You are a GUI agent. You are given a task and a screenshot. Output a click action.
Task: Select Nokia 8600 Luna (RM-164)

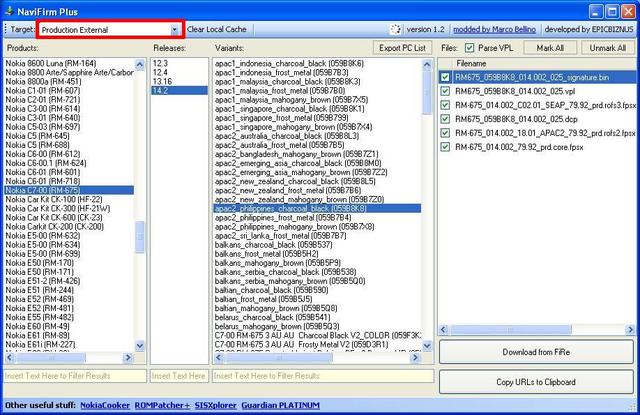coord(69,63)
